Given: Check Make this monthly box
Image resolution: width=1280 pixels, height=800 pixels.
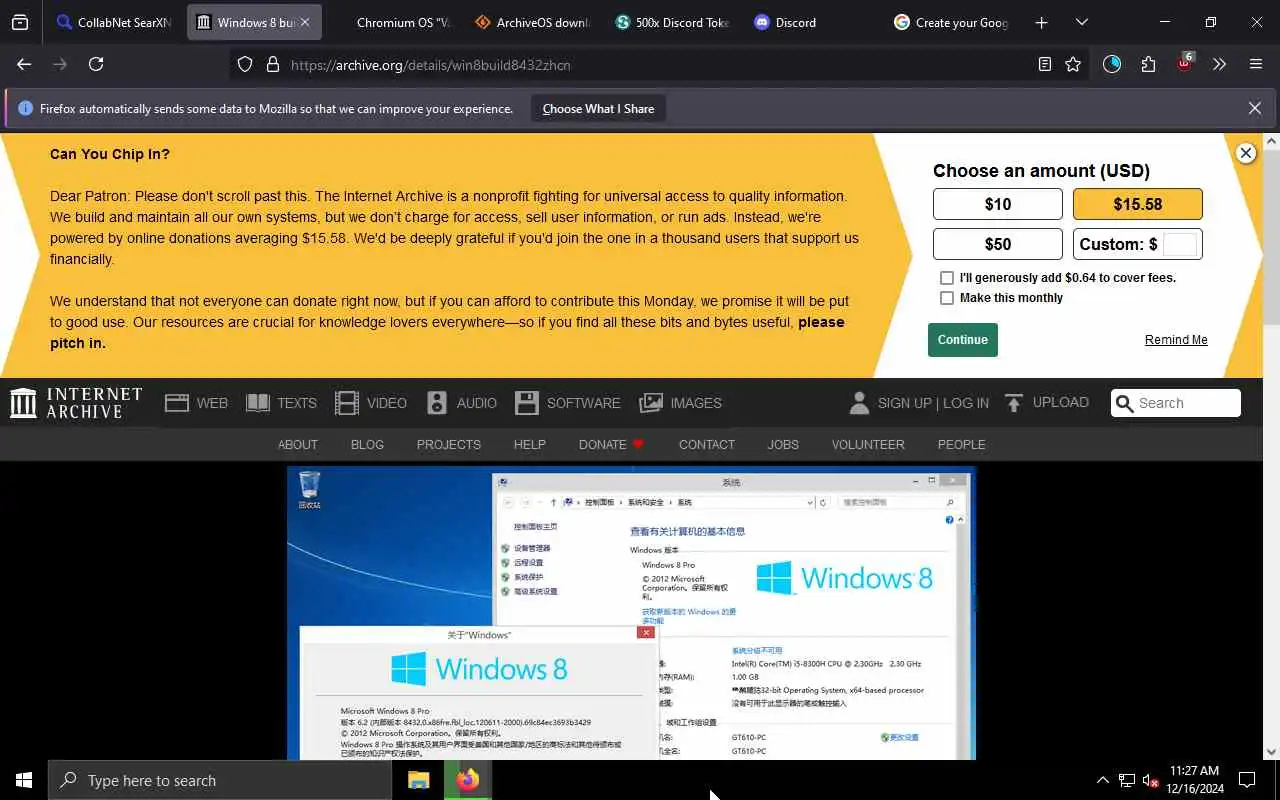Looking at the screenshot, I should click(946, 298).
